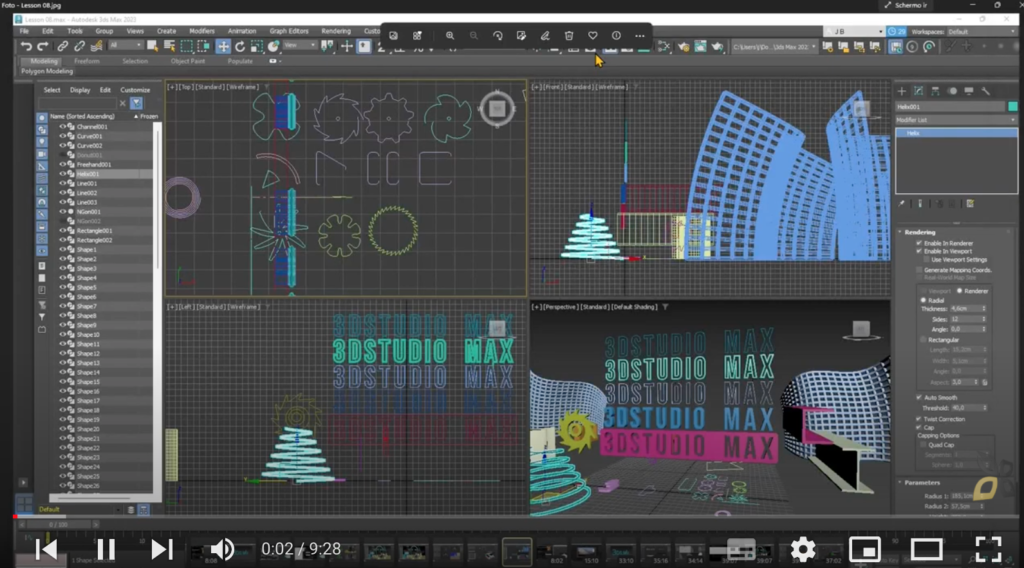
Task: Open the Workspaces Default dropdown
Action: coord(981,31)
